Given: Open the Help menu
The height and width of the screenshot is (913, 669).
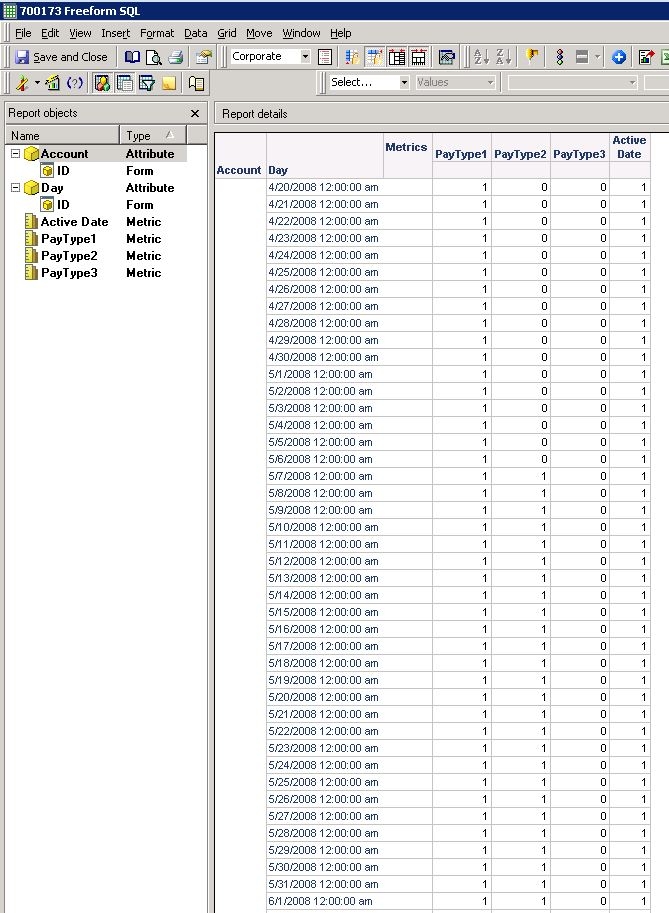Looking at the screenshot, I should click(341, 33).
